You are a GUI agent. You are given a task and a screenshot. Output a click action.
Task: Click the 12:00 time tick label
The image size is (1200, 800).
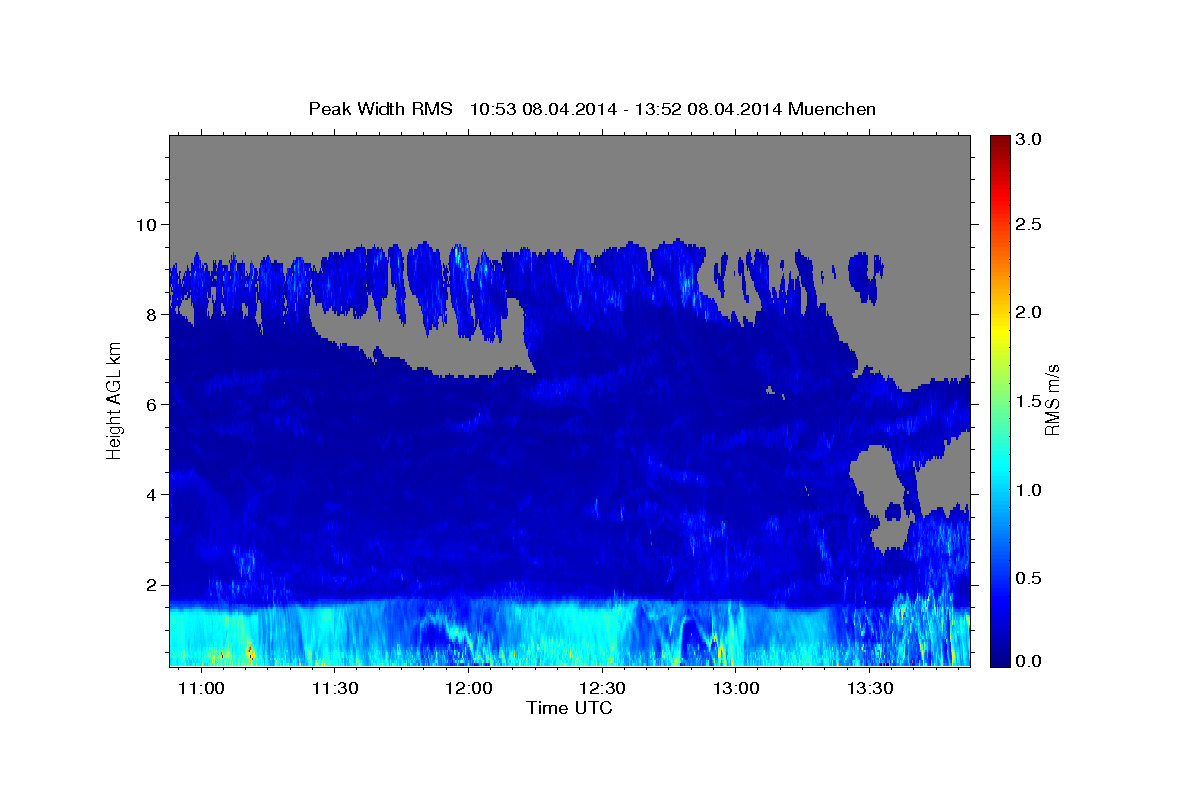coord(469,689)
